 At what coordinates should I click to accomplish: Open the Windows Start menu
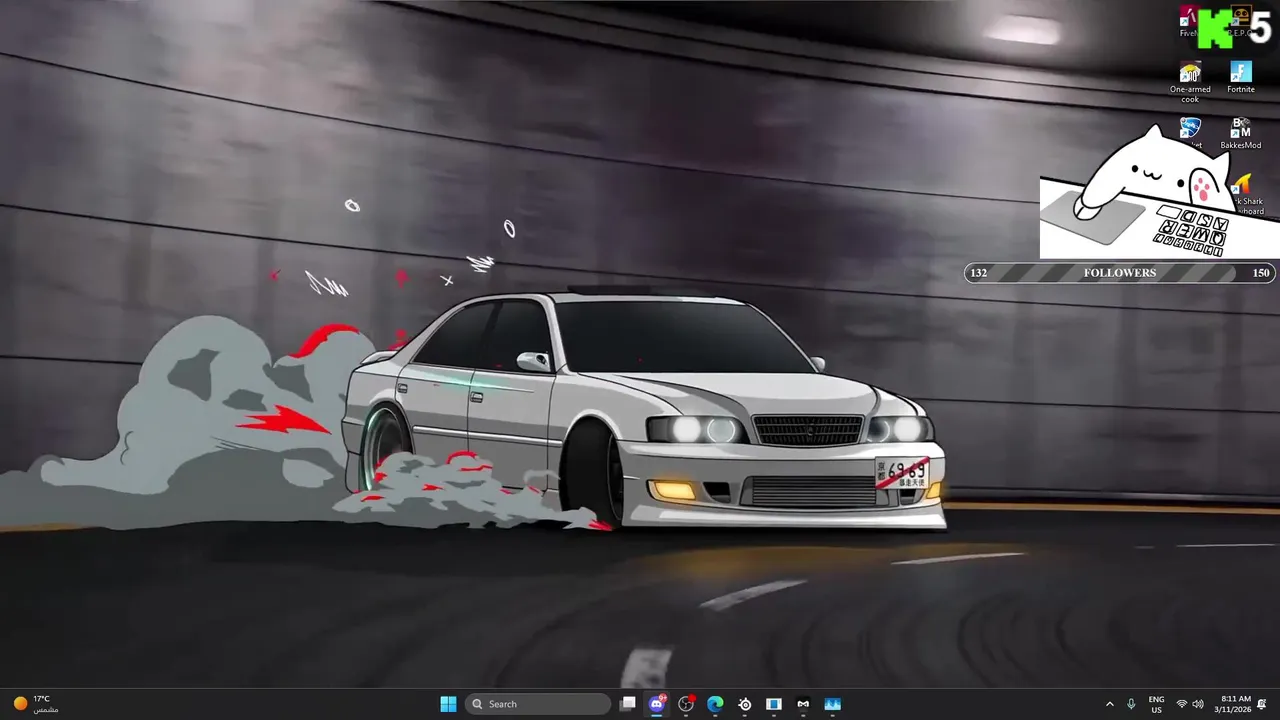(448, 704)
